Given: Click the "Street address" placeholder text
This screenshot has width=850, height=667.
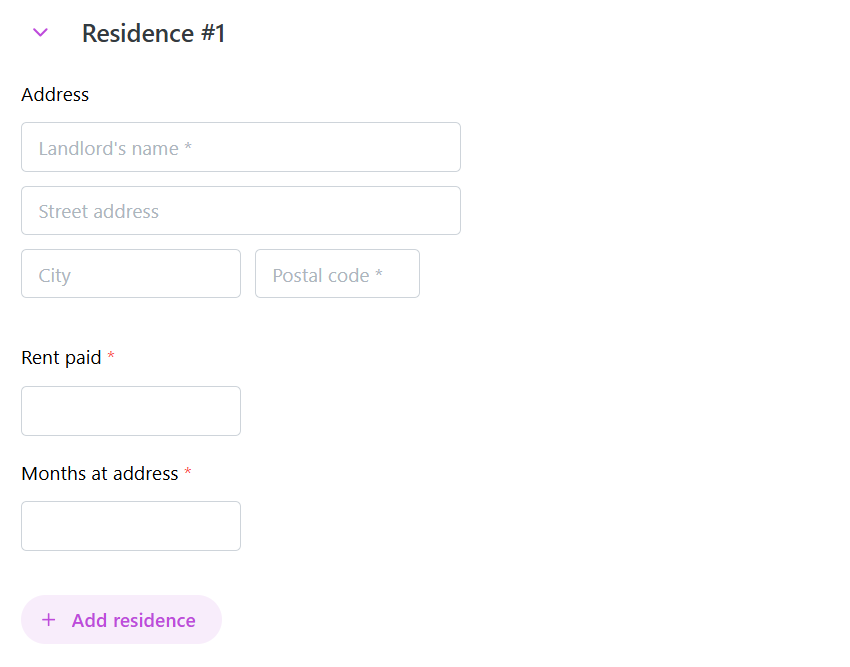Looking at the screenshot, I should pyautogui.click(x=99, y=212).
